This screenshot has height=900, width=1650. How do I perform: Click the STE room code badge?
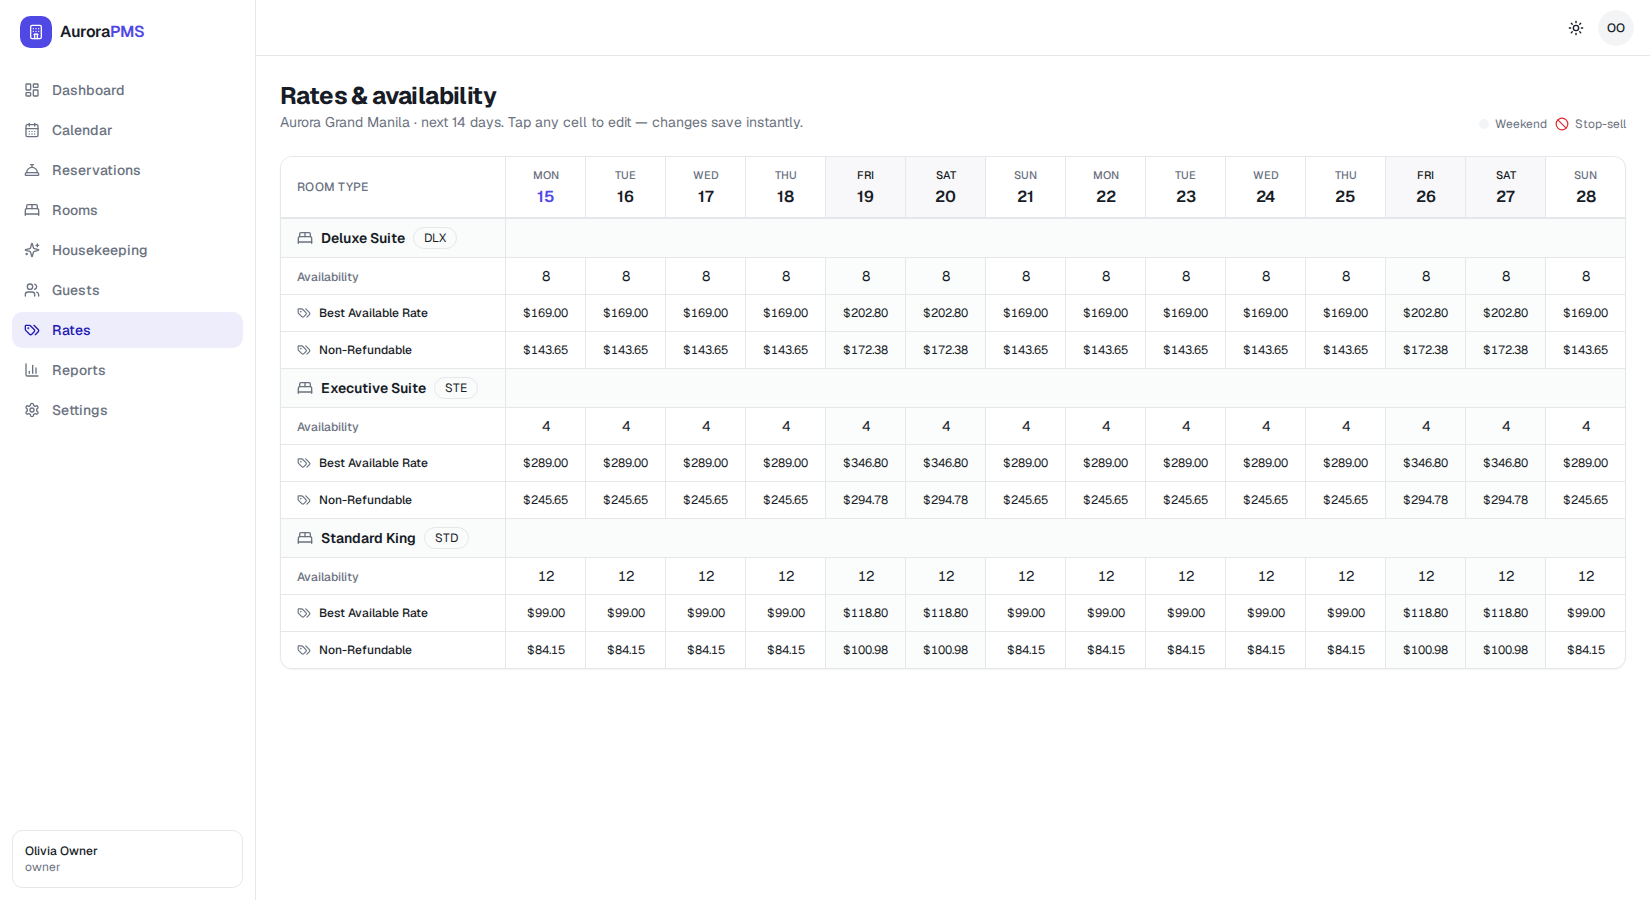point(456,388)
